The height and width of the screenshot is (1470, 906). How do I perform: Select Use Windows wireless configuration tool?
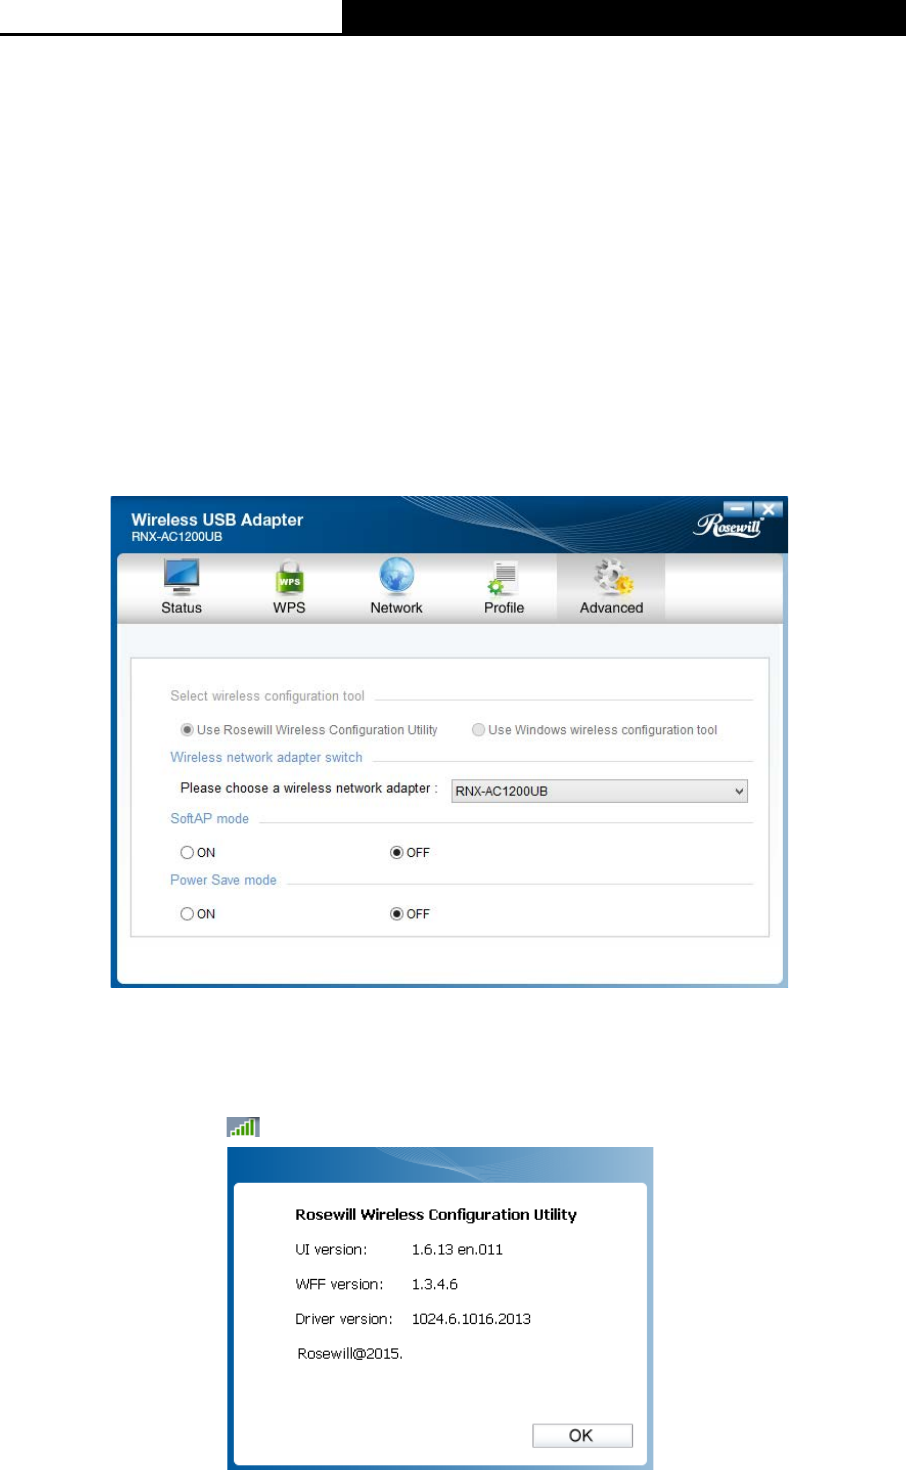[595, 730]
